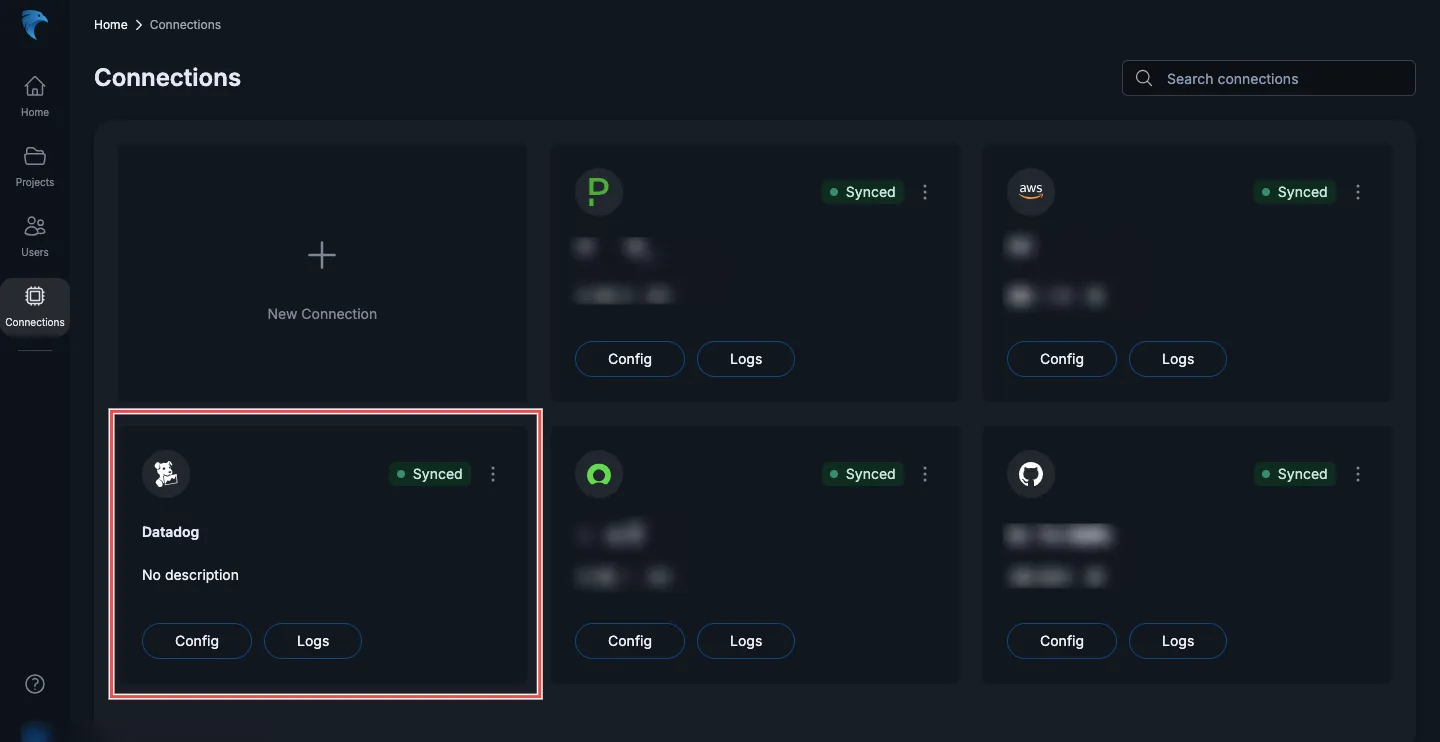
Task: Open Home in the sidebar
Action: pyautogui.click(x=35, y=96)
